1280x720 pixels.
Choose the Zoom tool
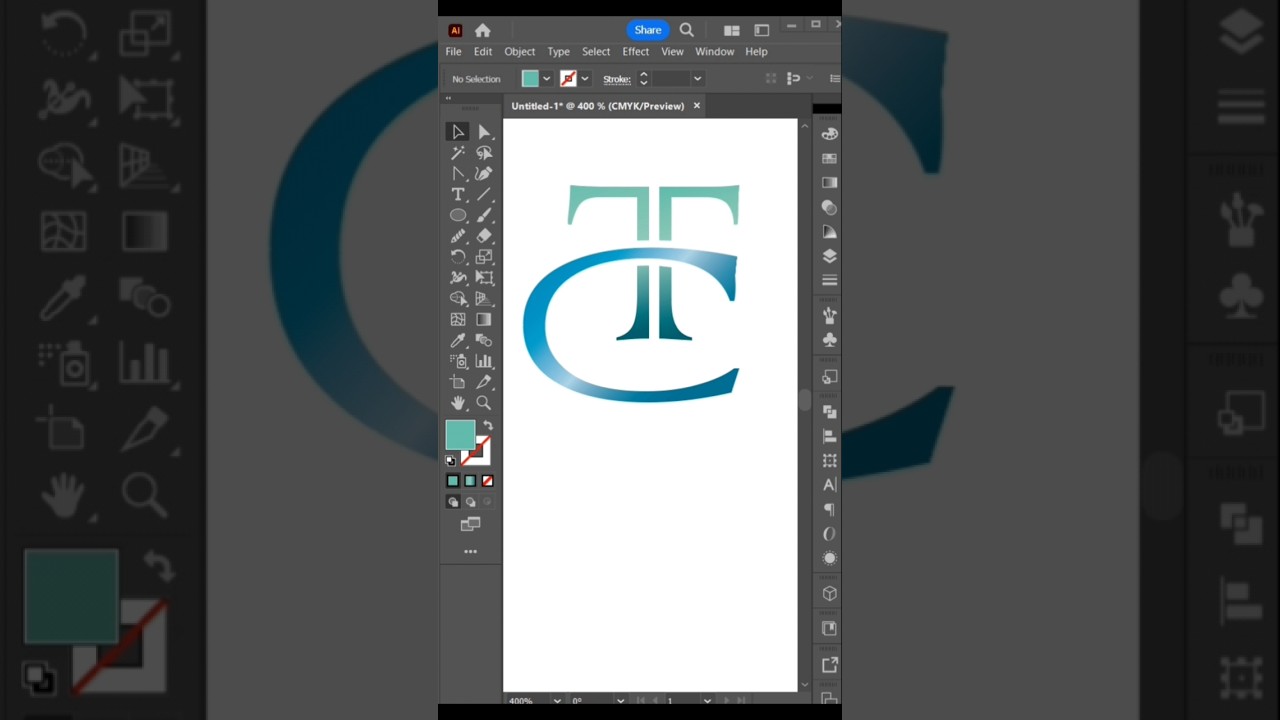tap(484, 403)
